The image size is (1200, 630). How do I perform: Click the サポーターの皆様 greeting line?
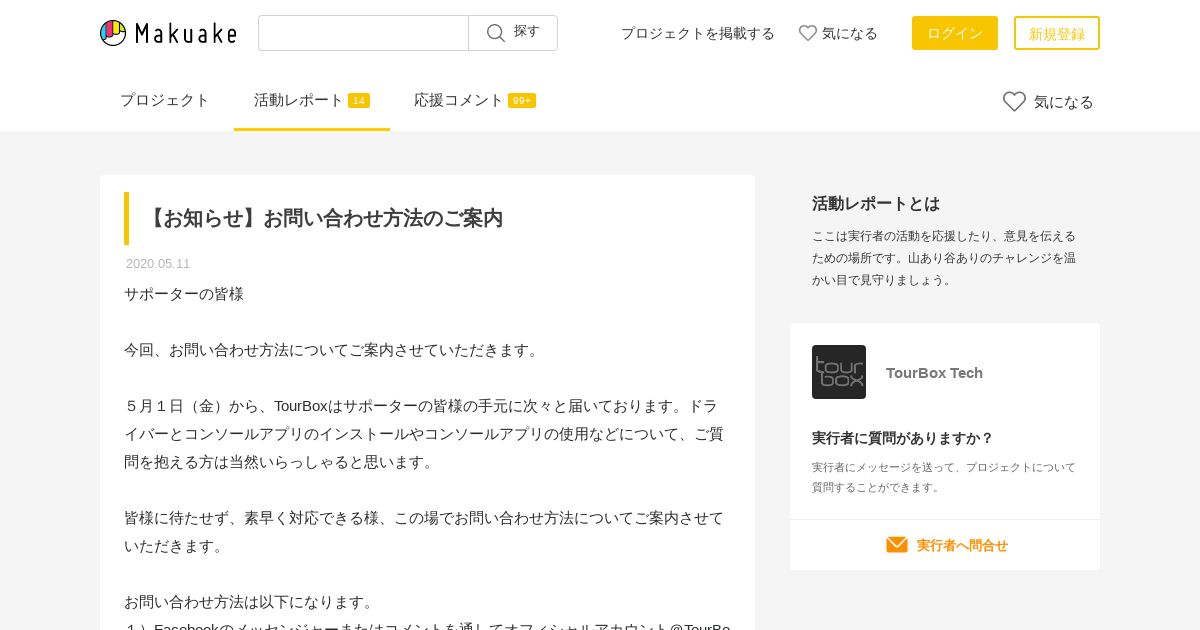(184, 294)
